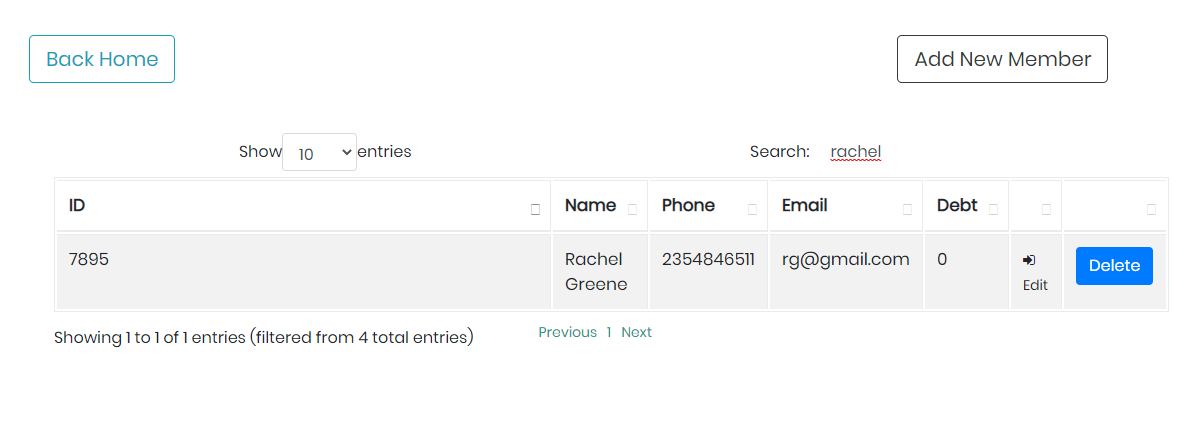The image size is (1199, 440).
Task: Click the sort icon above Delete column
Action: point(1151,210)
